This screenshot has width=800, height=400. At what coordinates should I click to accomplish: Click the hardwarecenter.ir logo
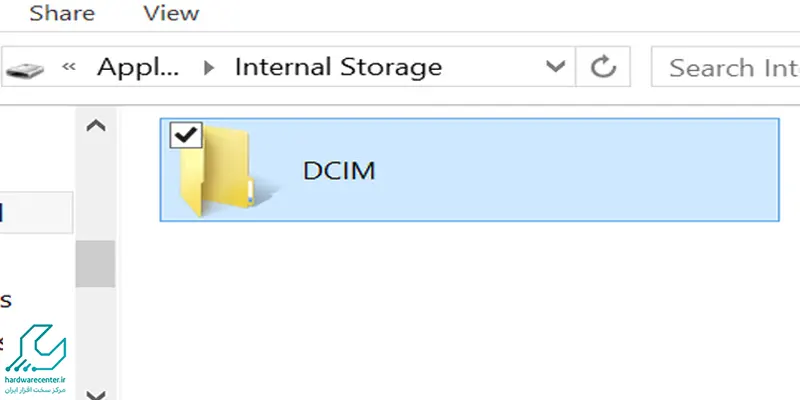35,359
